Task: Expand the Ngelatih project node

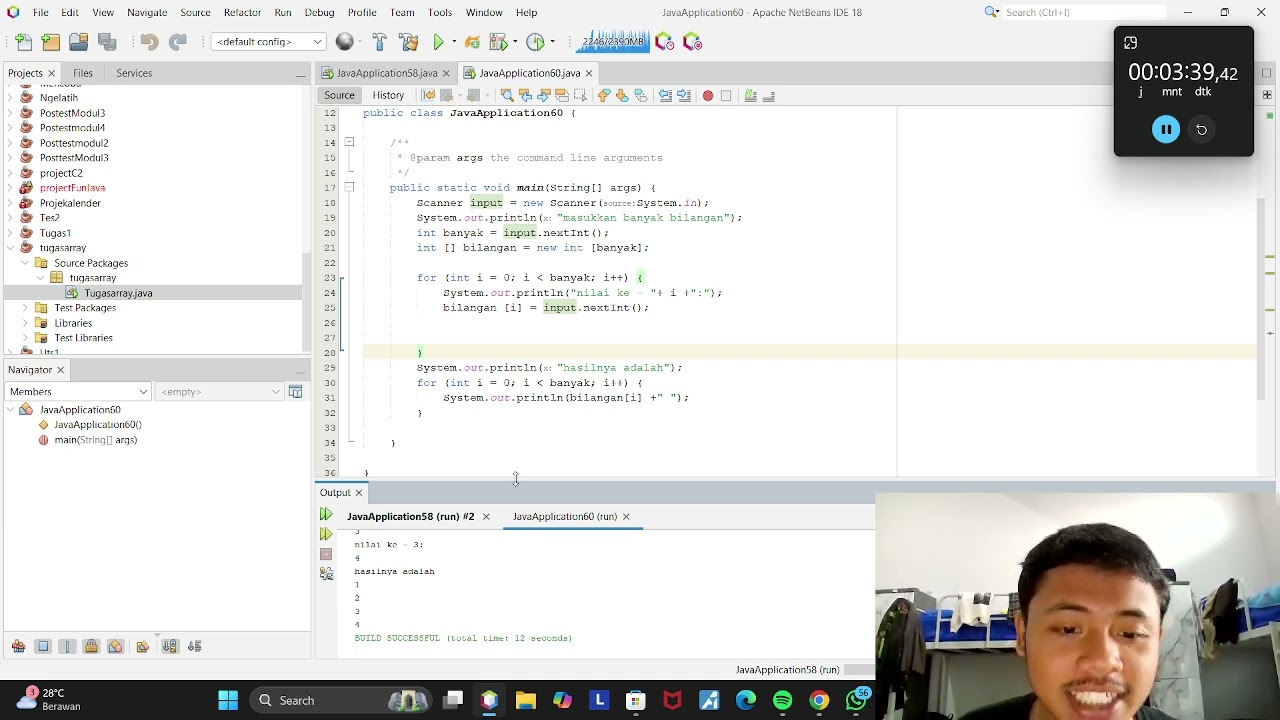Action: tap(10, 98)
